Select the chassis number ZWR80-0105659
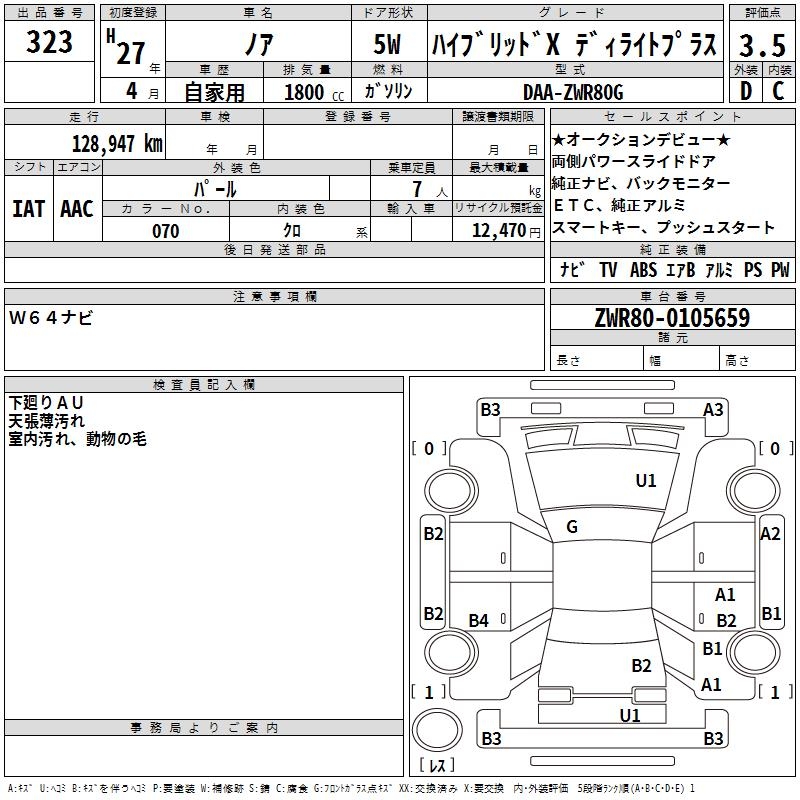The image size is (800, 800). tap(672, 318)
